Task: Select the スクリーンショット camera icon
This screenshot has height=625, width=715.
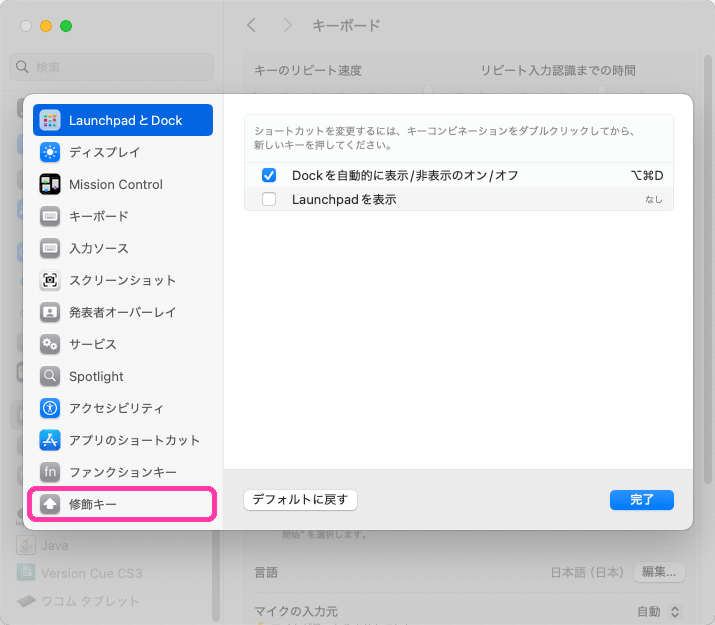Action: click(51, 280)
